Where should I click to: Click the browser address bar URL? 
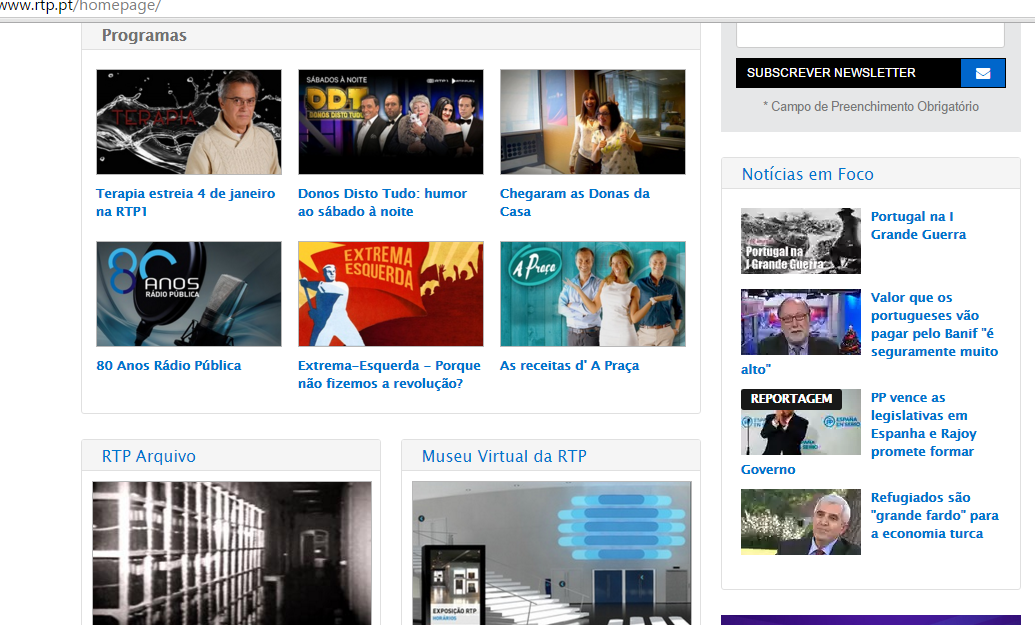[81, 7]
